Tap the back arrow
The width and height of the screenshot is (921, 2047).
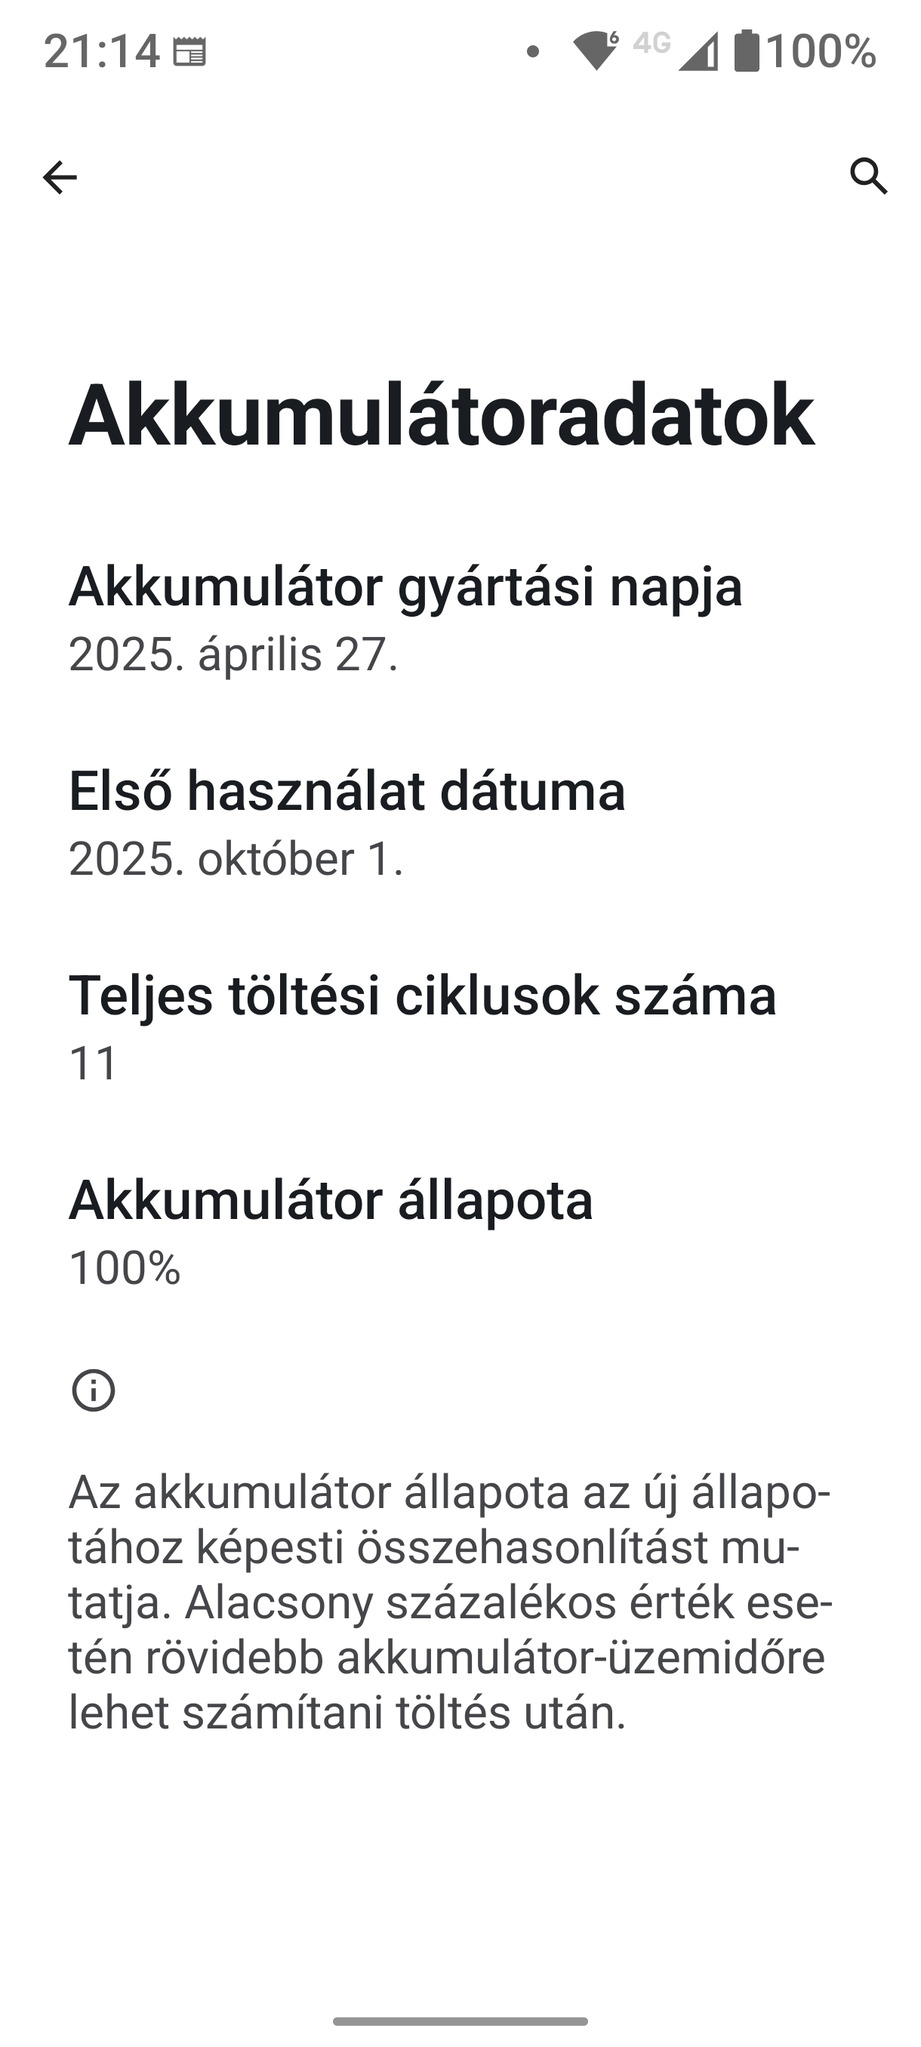click(60, 178)
